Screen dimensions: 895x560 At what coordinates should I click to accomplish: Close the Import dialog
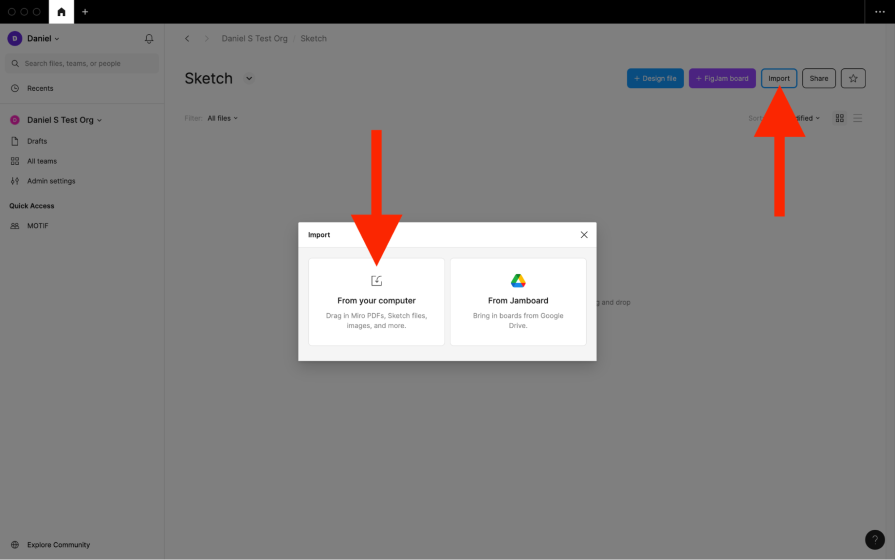pyautogui.click(x=584, y=235)
